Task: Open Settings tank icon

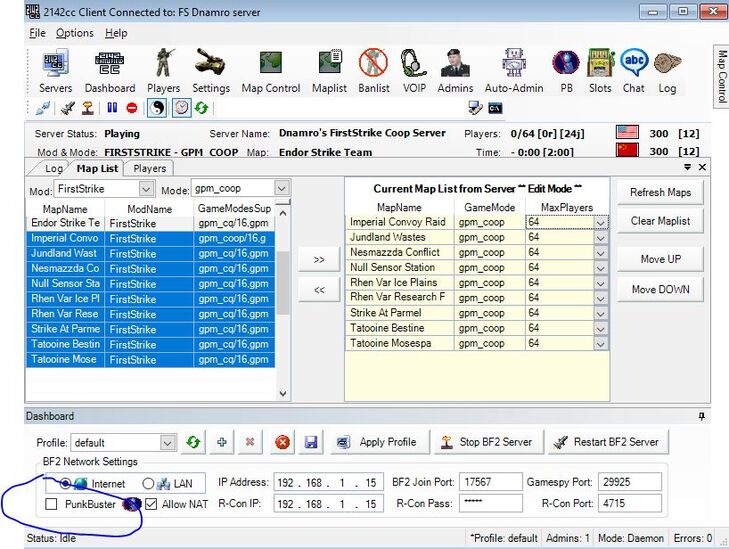Action: (211, 71)
